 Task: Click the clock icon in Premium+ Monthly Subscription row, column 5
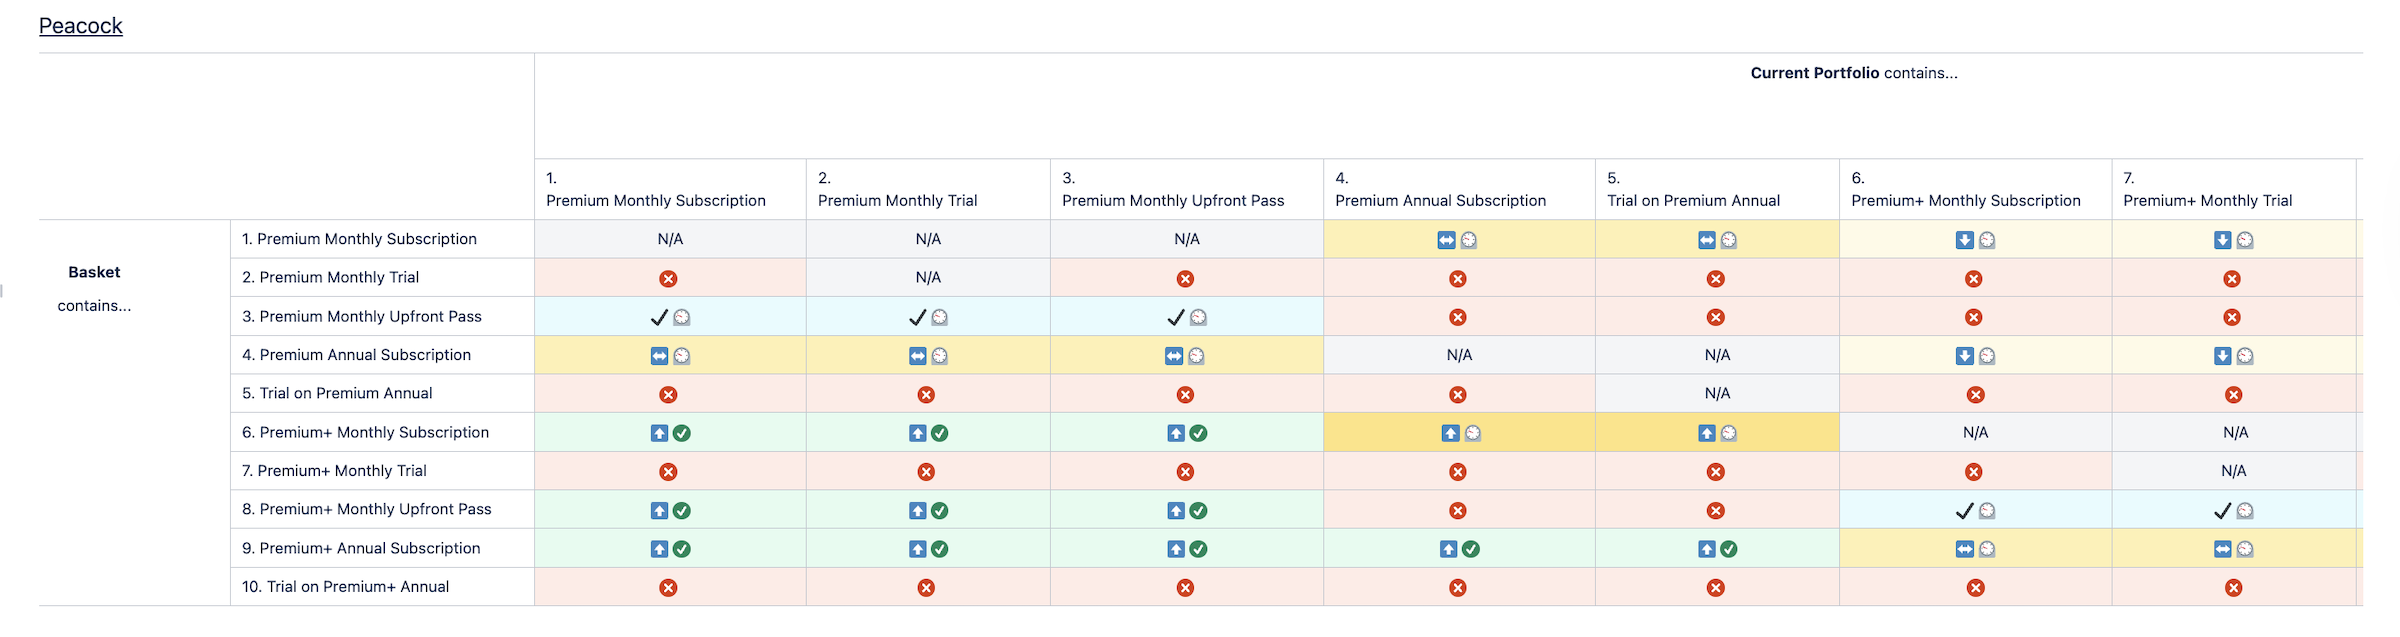coord(1729,433)
